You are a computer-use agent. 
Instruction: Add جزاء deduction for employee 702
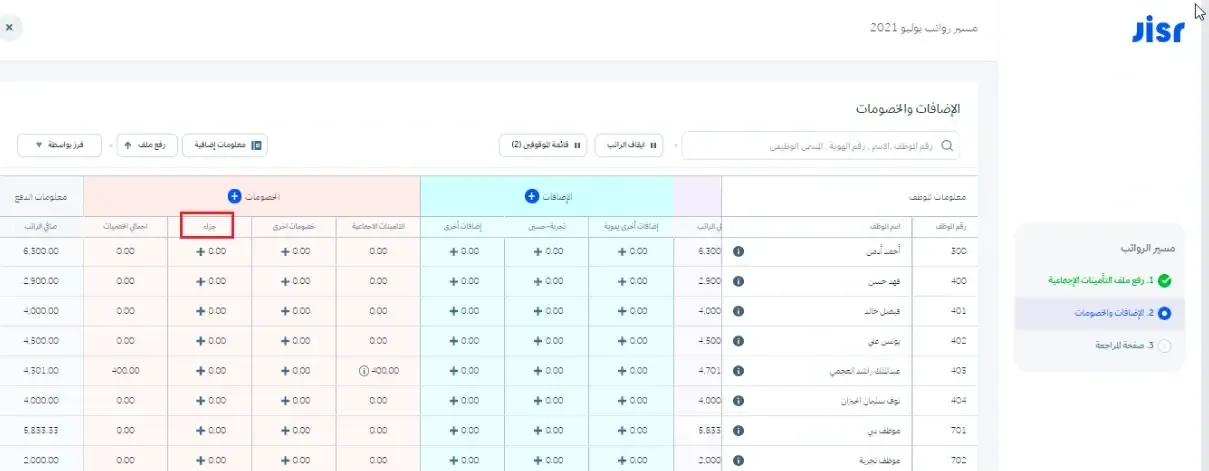pos(201,460)
